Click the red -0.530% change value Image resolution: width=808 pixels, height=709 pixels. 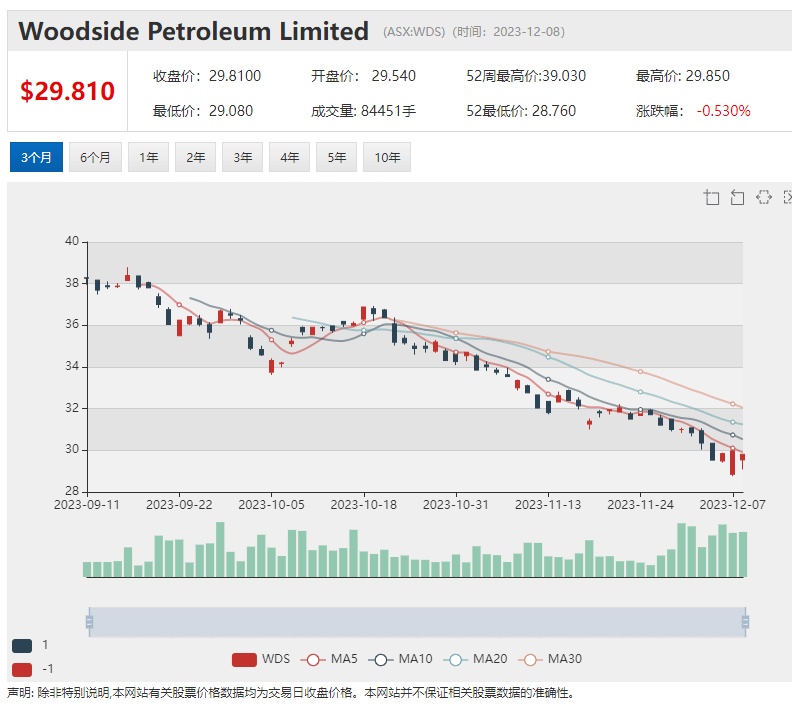pyautogui.click(x=723, y=111)
